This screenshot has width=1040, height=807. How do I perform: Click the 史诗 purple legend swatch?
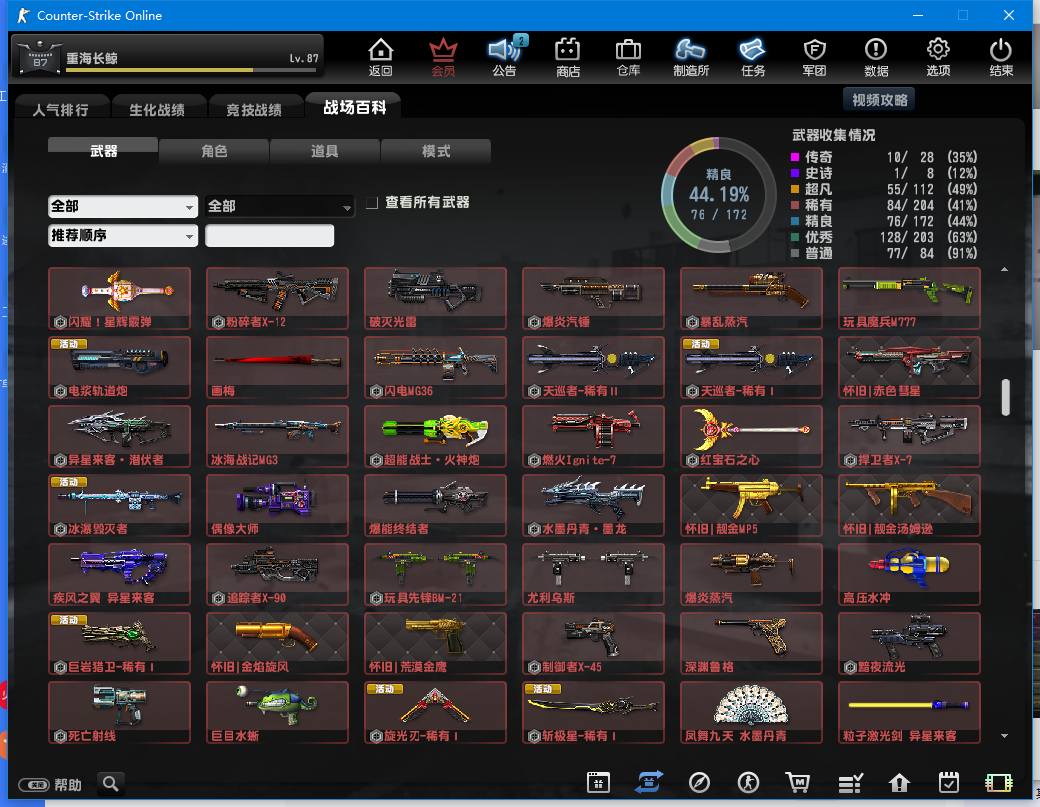click(x=795, y=173)
